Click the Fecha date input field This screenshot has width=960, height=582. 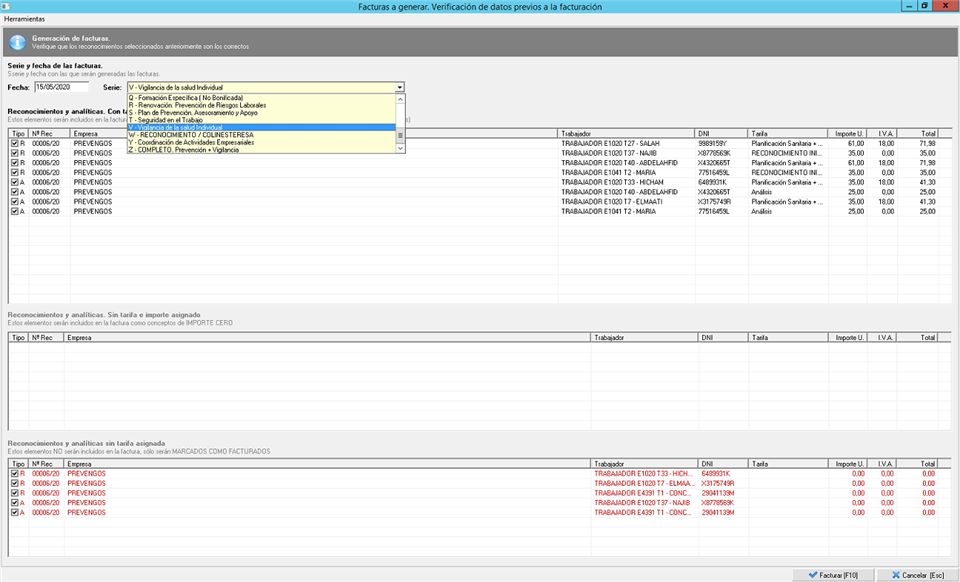(x=60, y=88)
